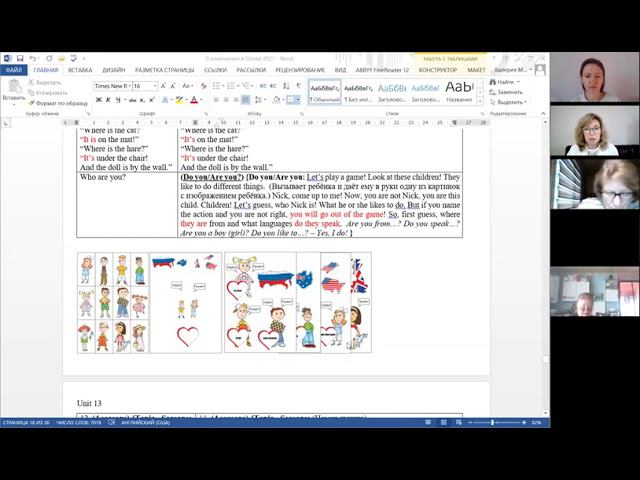Image resolution: width=640 pixels, height=480 pixels.
Task: Open account menu Валерия М.
Action: (x=513, y=70)
